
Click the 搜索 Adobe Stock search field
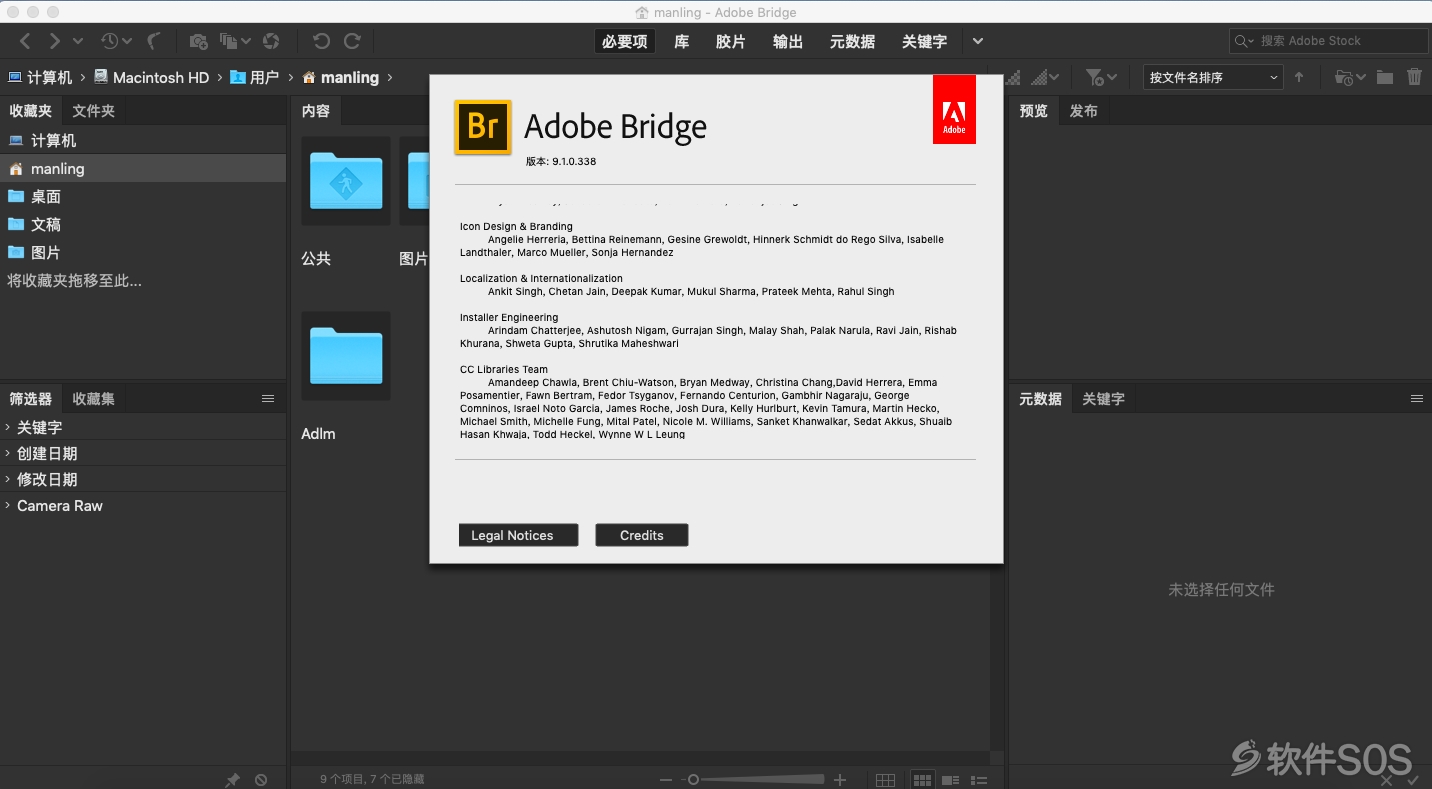(1330, 41)
